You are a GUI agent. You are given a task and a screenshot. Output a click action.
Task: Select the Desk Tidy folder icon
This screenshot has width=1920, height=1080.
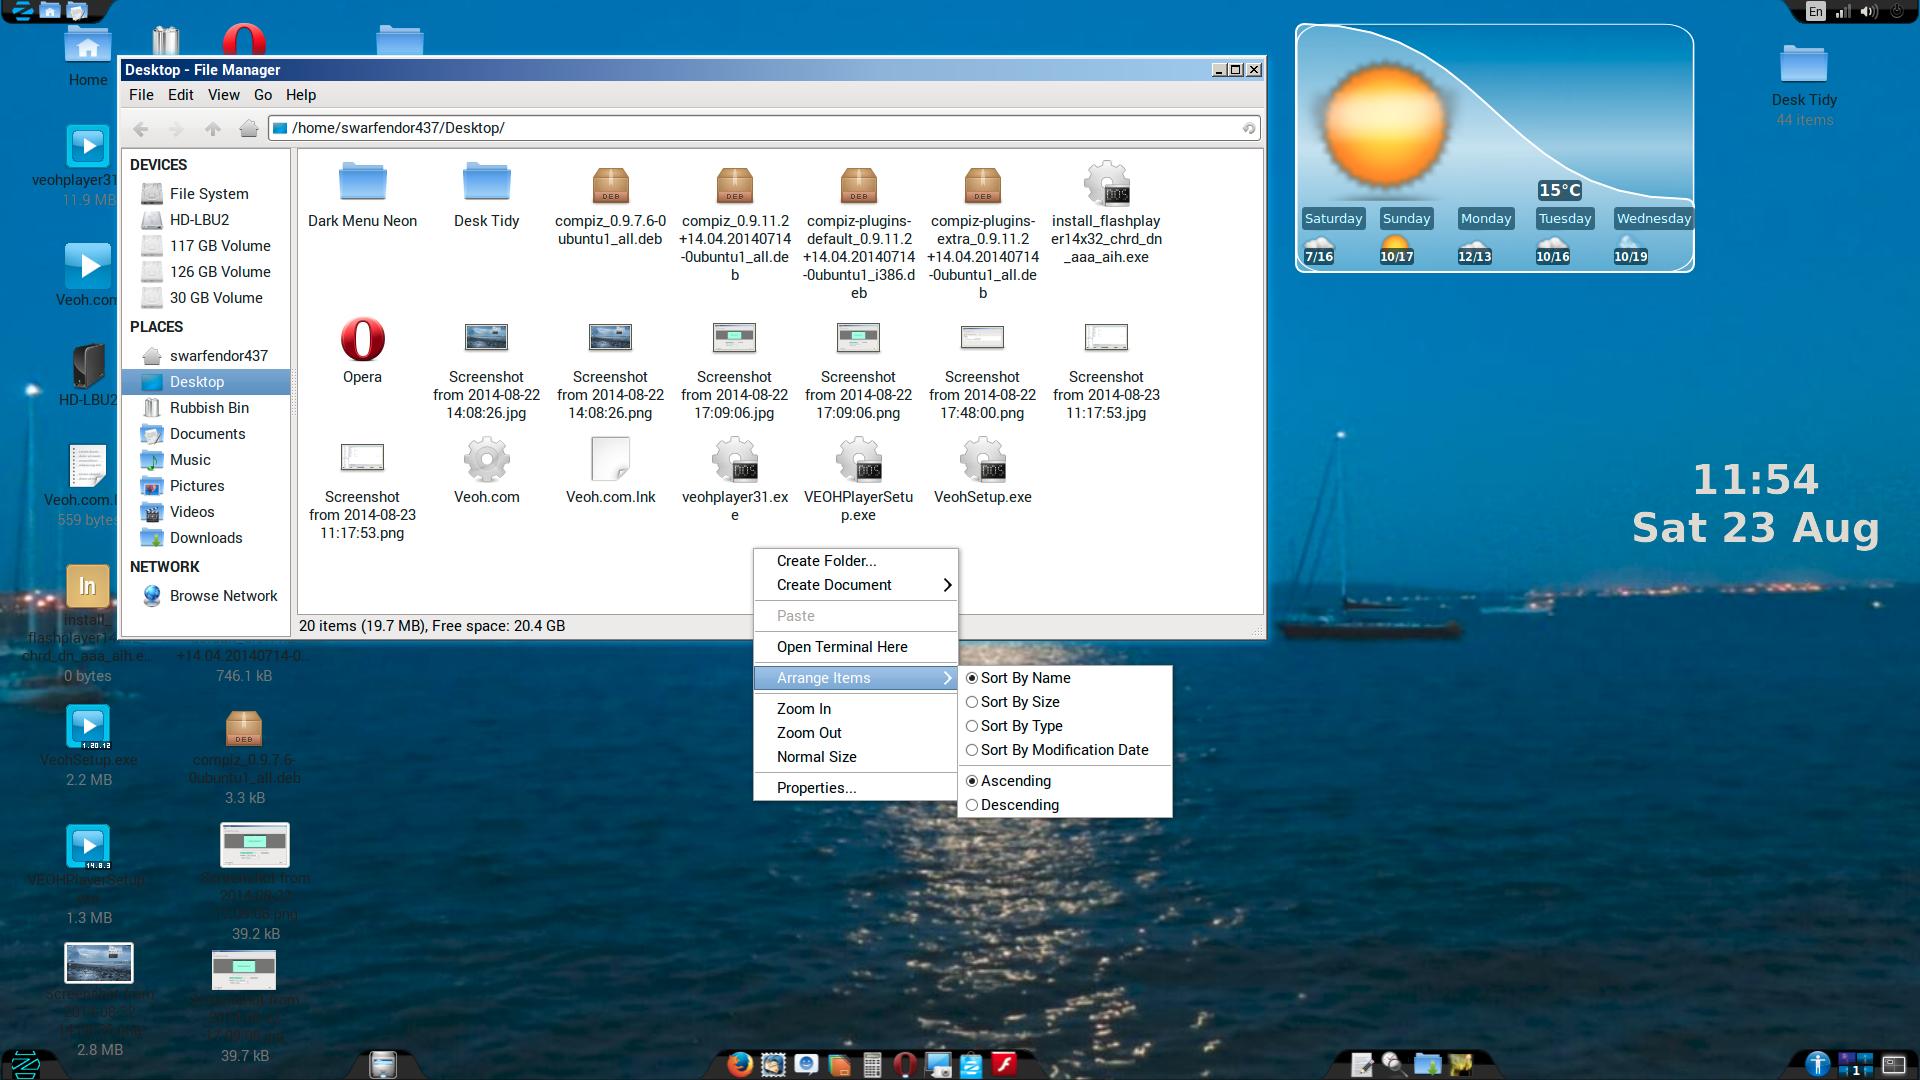tap(486, 184)
